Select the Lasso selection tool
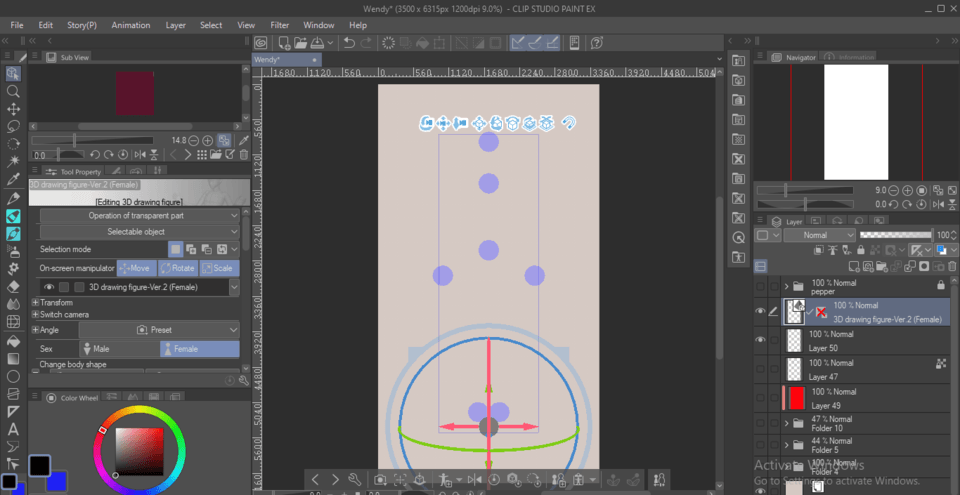The height and width of the screenshot is (495, 960). click(x=13, y=127)
